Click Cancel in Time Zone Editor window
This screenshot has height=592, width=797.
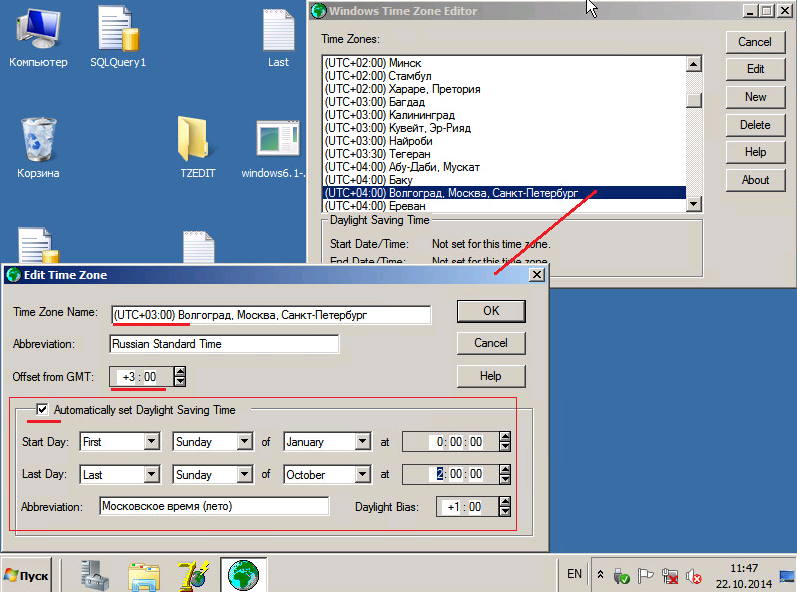(755, 42)
